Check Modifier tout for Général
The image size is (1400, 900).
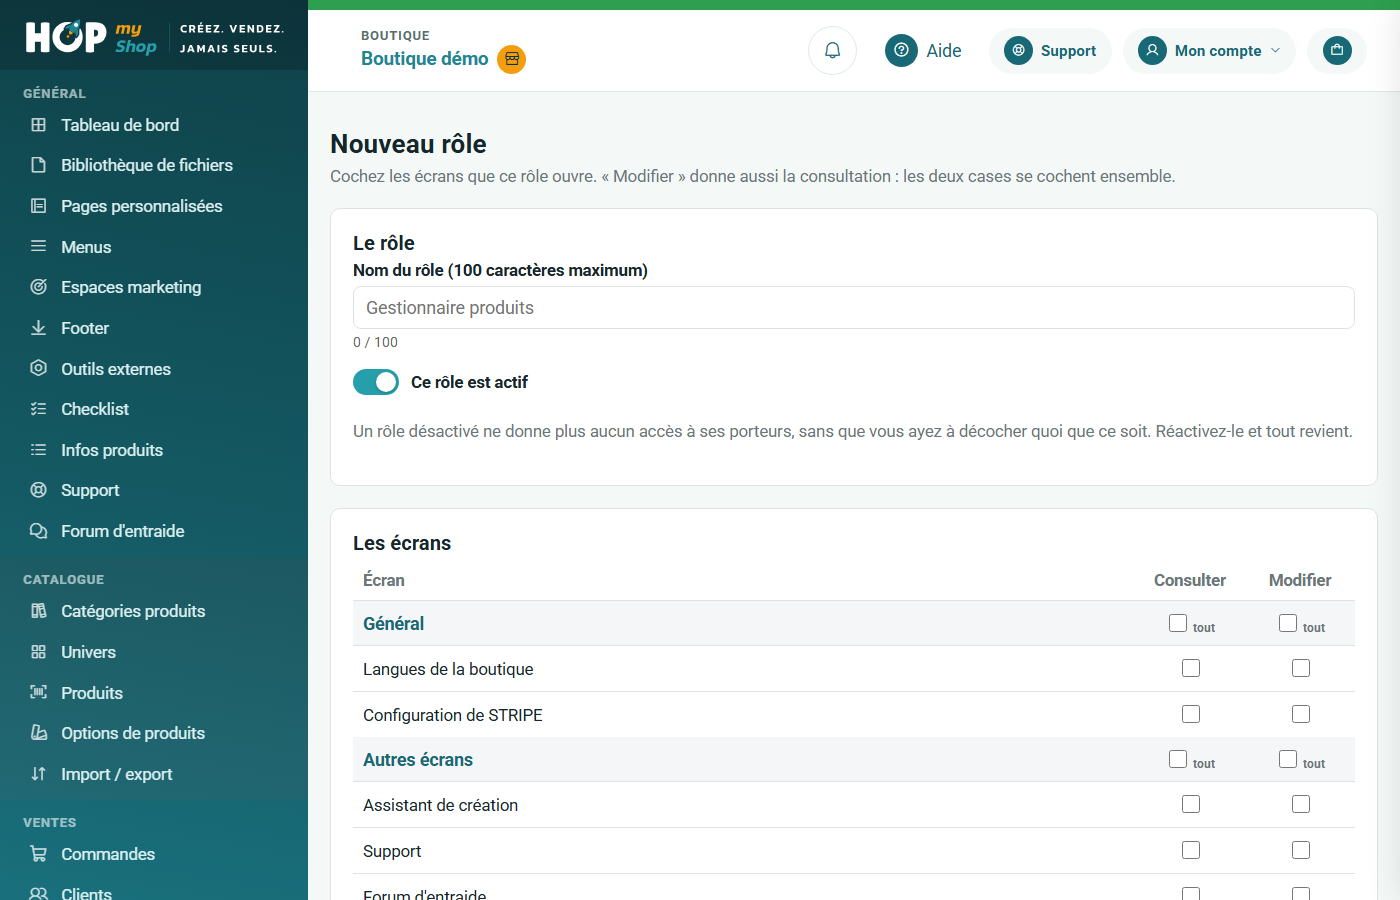coord(1288,623)
